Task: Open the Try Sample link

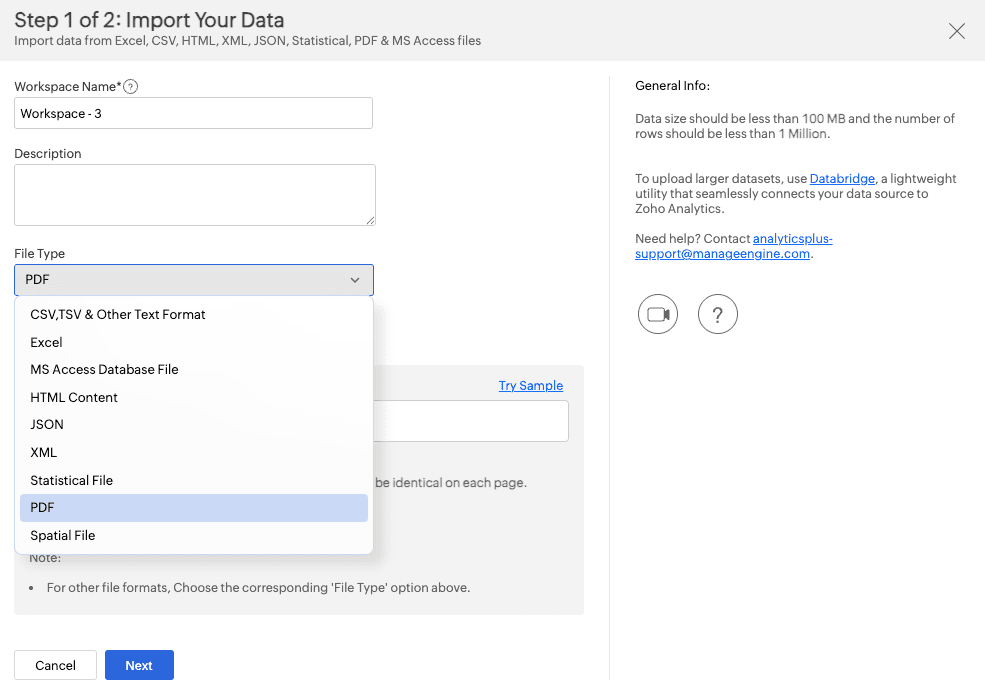Action: [x=531, y=386]
